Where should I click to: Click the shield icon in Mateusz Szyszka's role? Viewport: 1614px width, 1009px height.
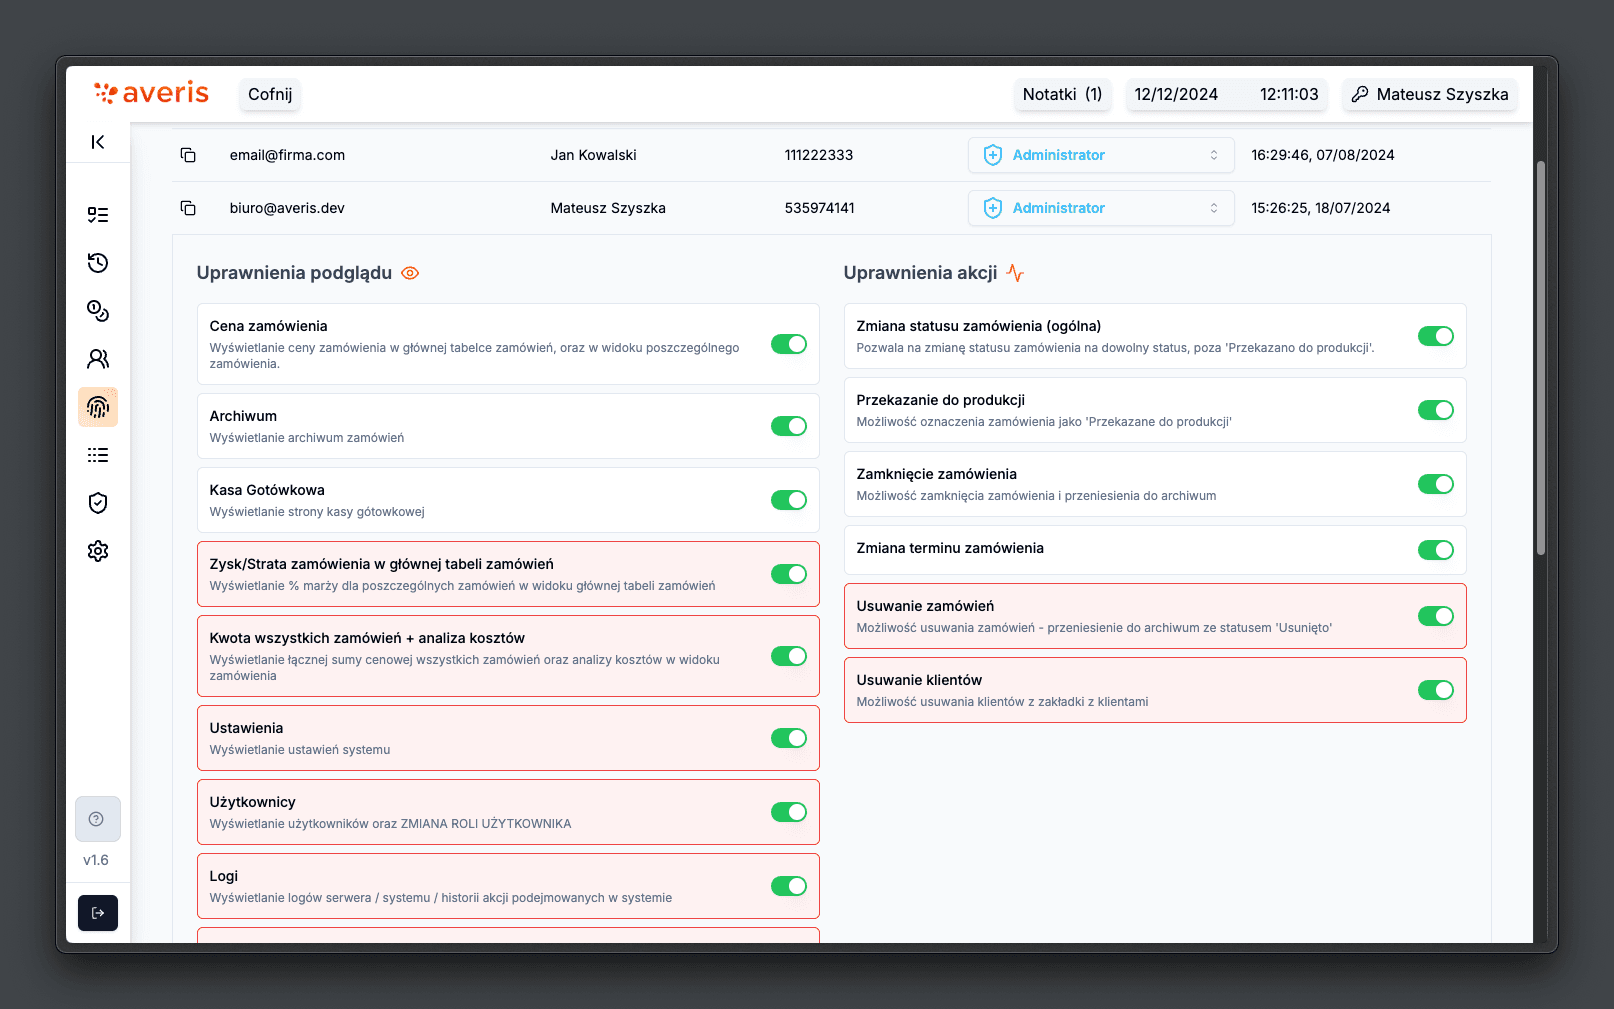point(993,208)
